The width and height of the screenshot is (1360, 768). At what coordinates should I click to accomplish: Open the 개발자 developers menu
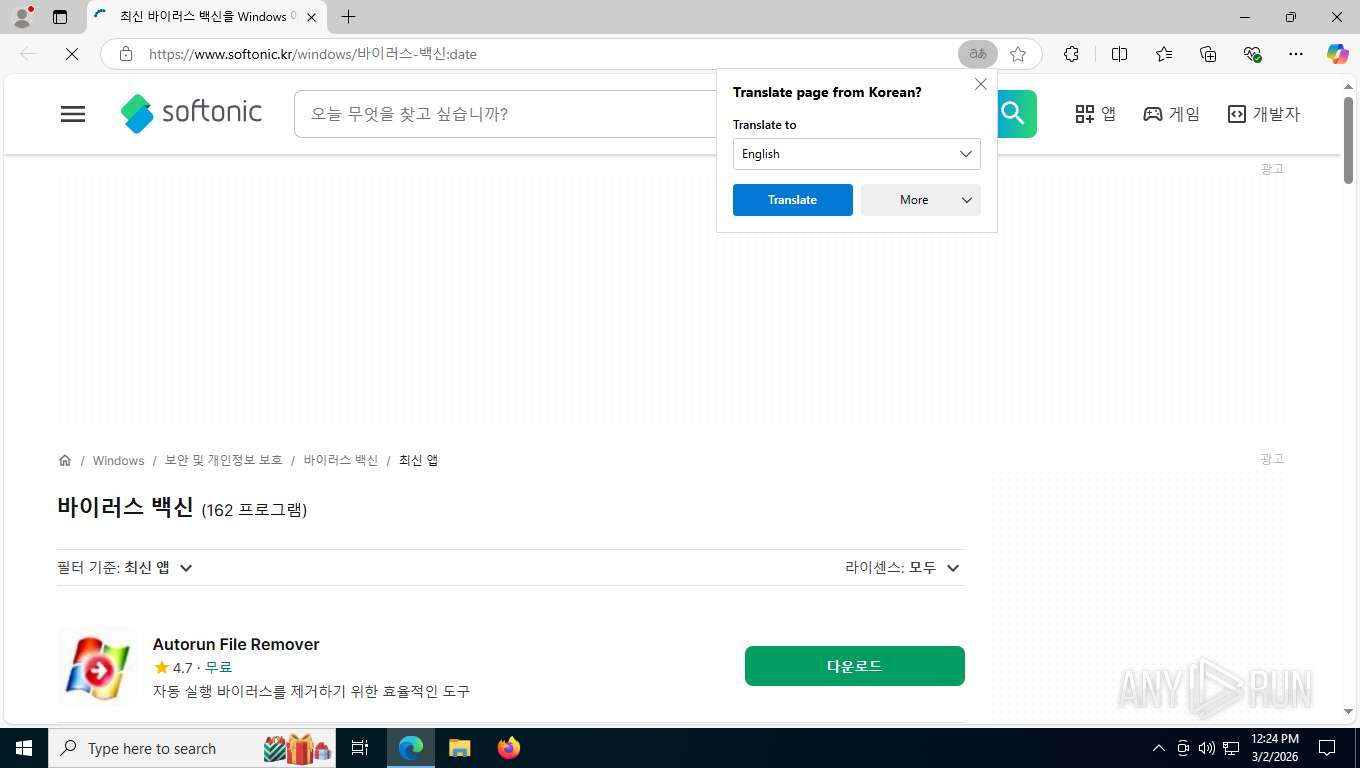(1264, 114)
